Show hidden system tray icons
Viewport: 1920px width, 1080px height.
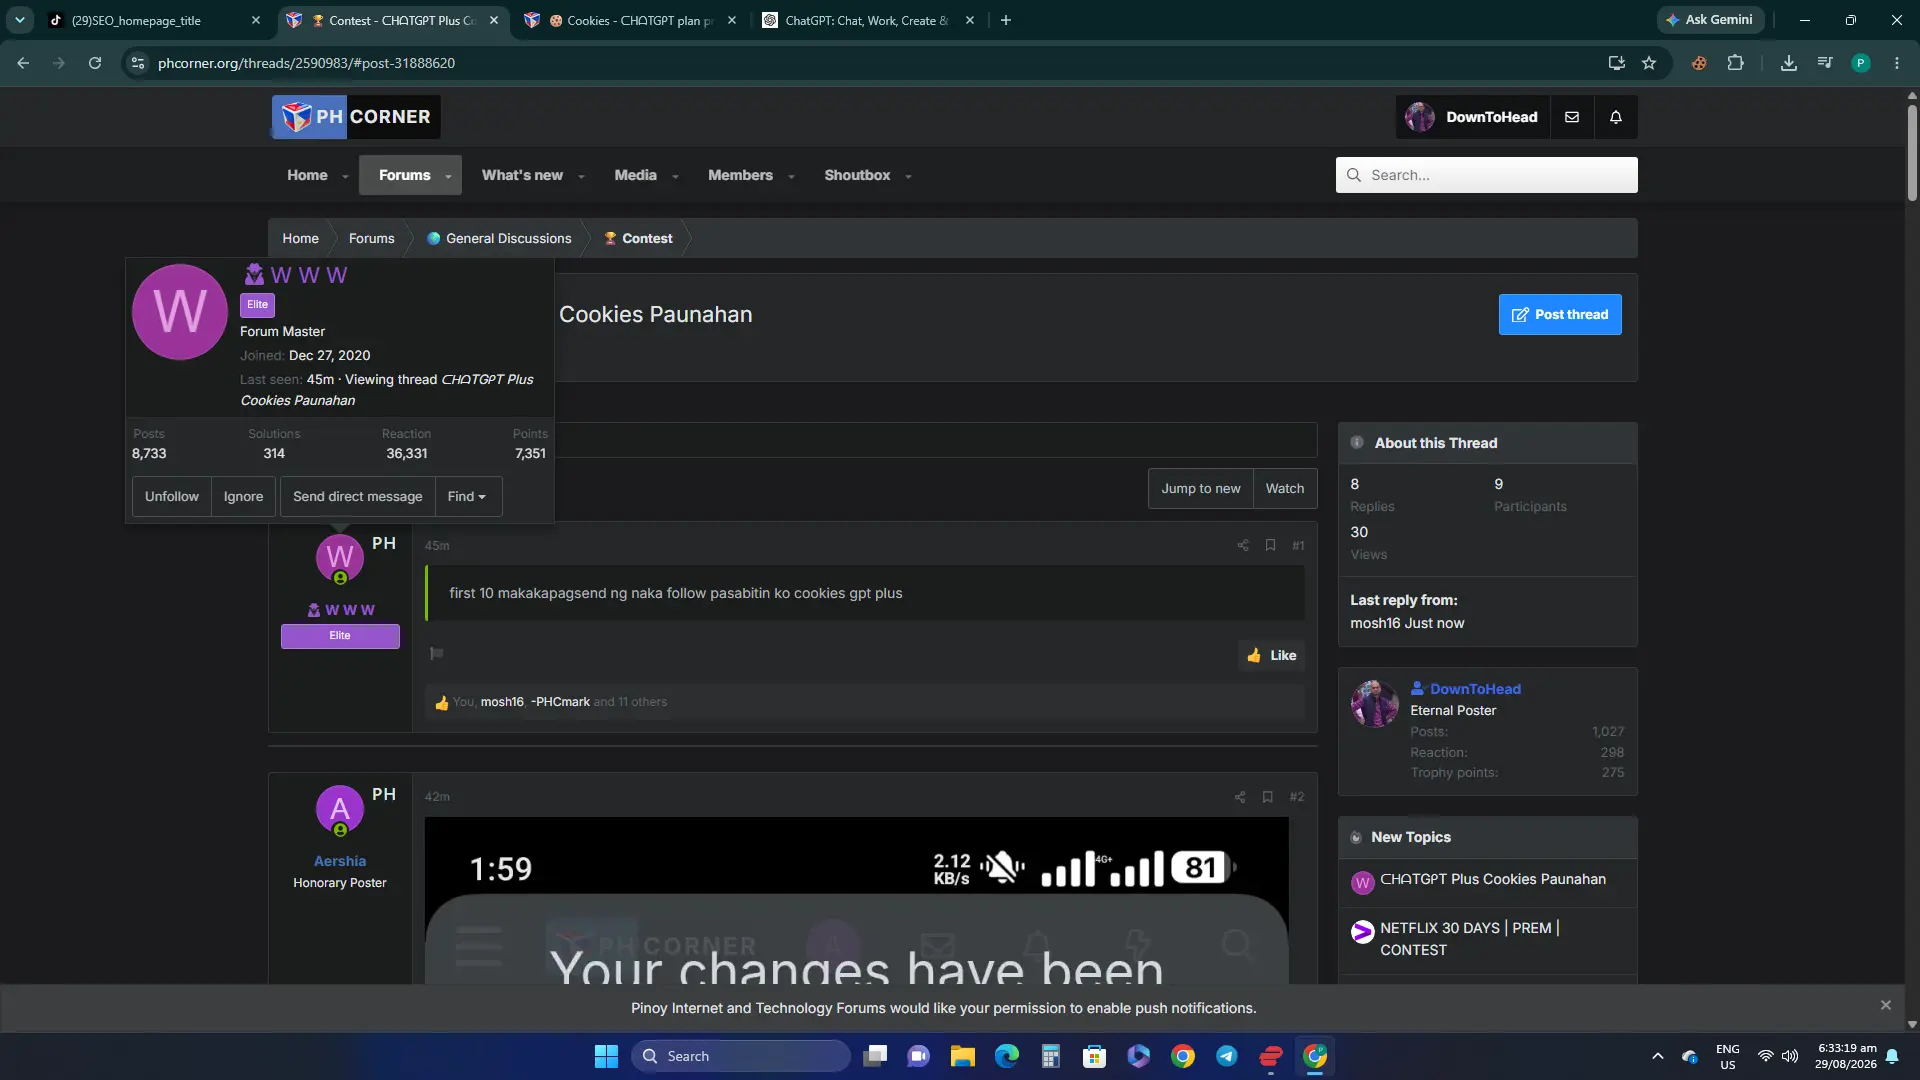pos(1658,1056)
